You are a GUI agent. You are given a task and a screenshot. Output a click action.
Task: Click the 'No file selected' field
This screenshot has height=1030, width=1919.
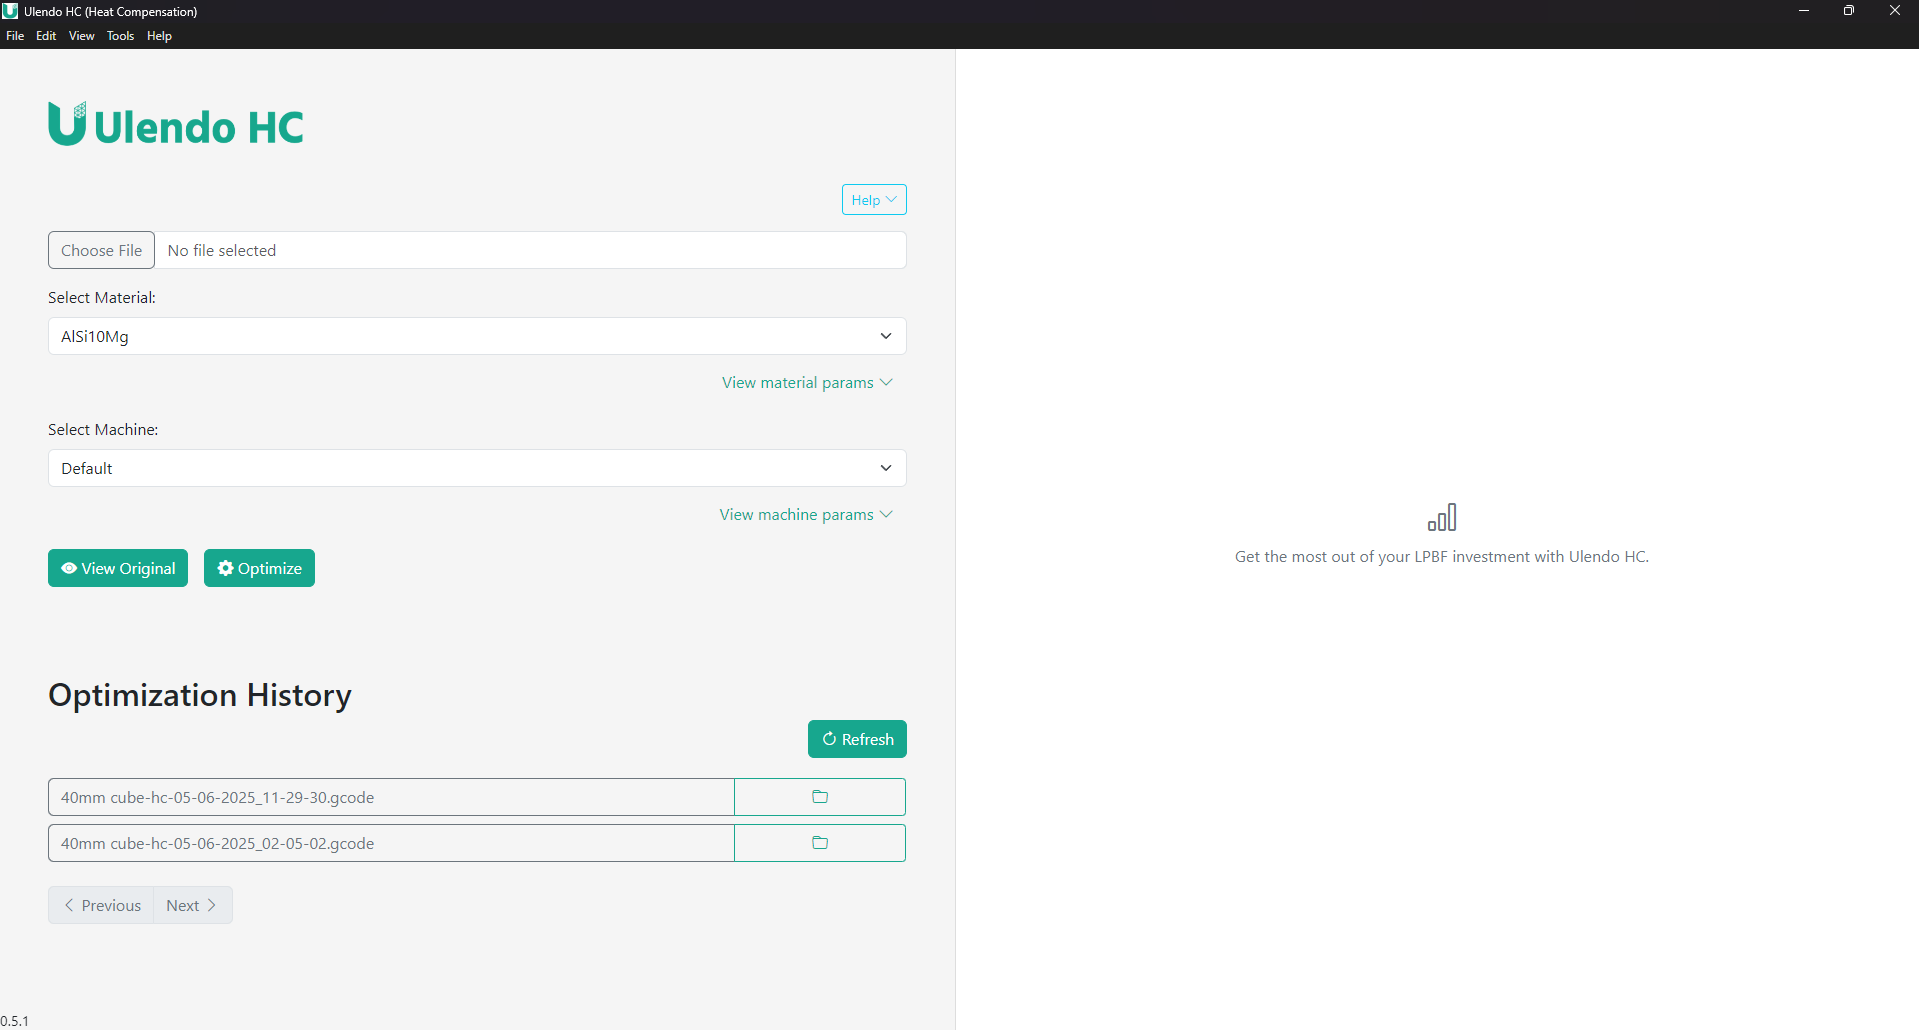tap(531, 250)
